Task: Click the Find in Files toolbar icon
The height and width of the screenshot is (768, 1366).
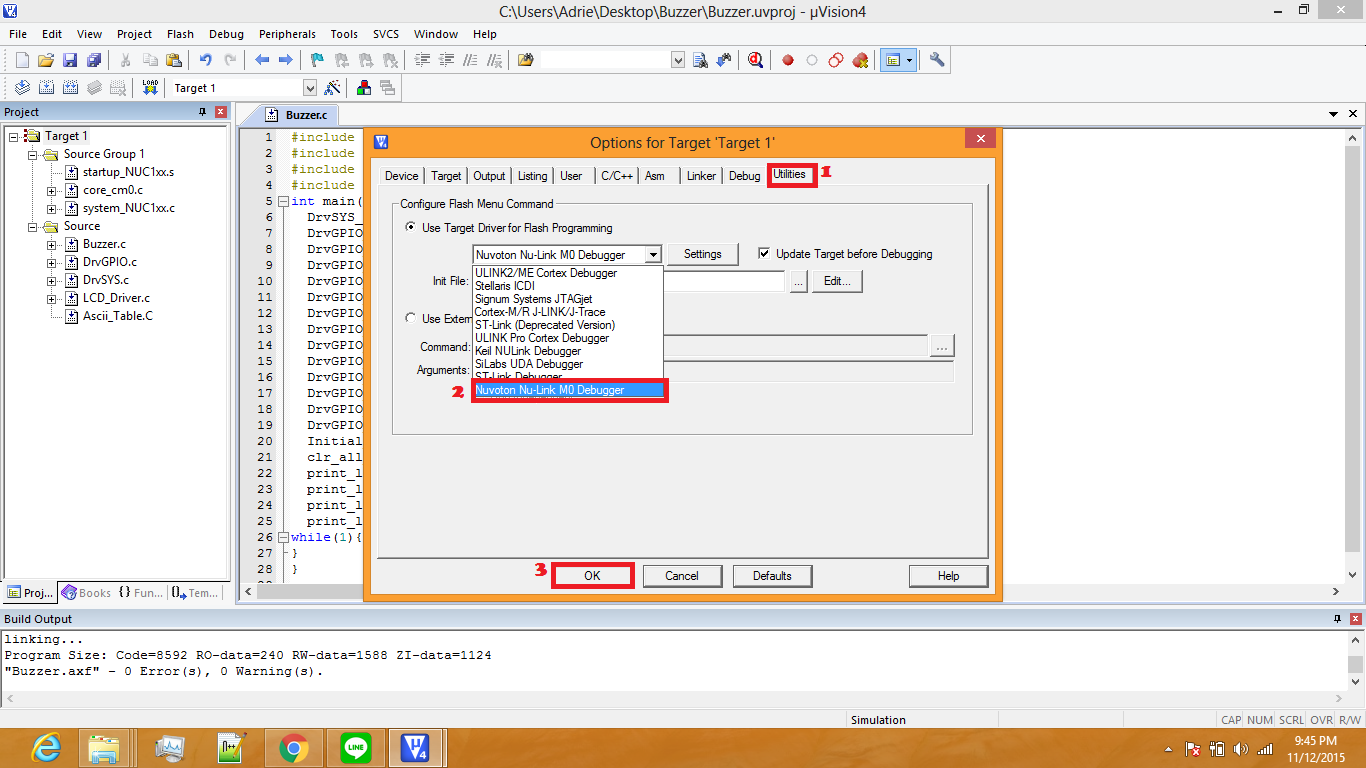Action: click(525, 60)
